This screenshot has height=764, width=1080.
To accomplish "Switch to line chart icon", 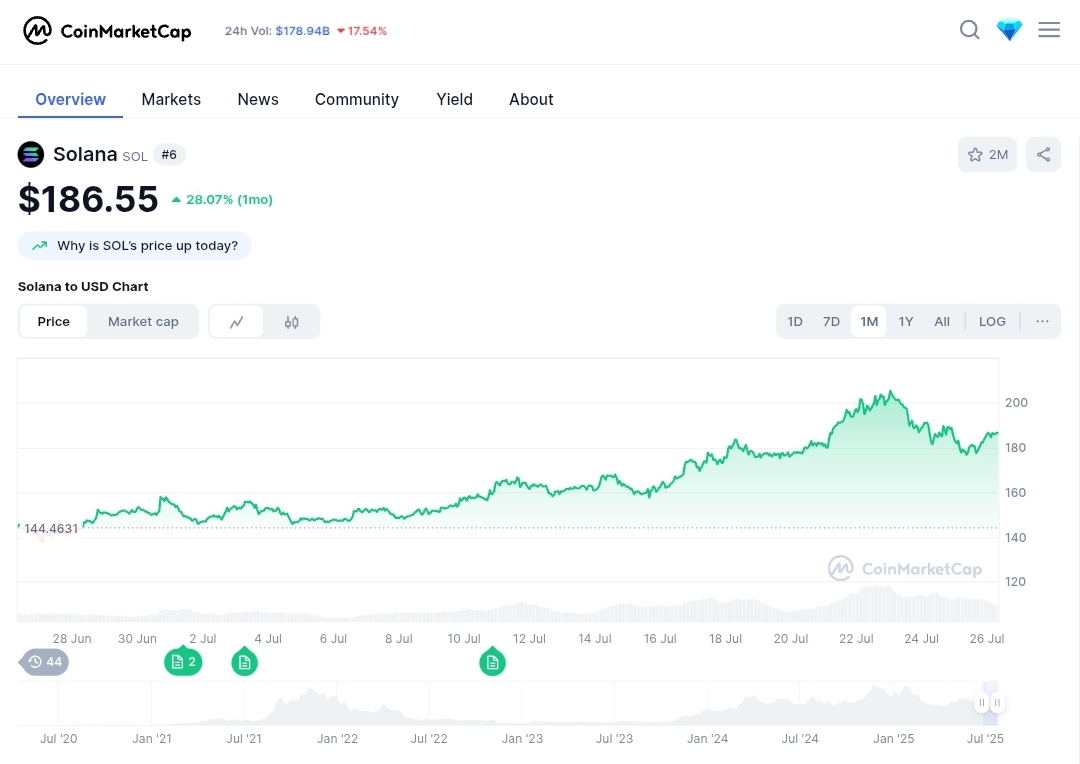I will tap(237, 322).
